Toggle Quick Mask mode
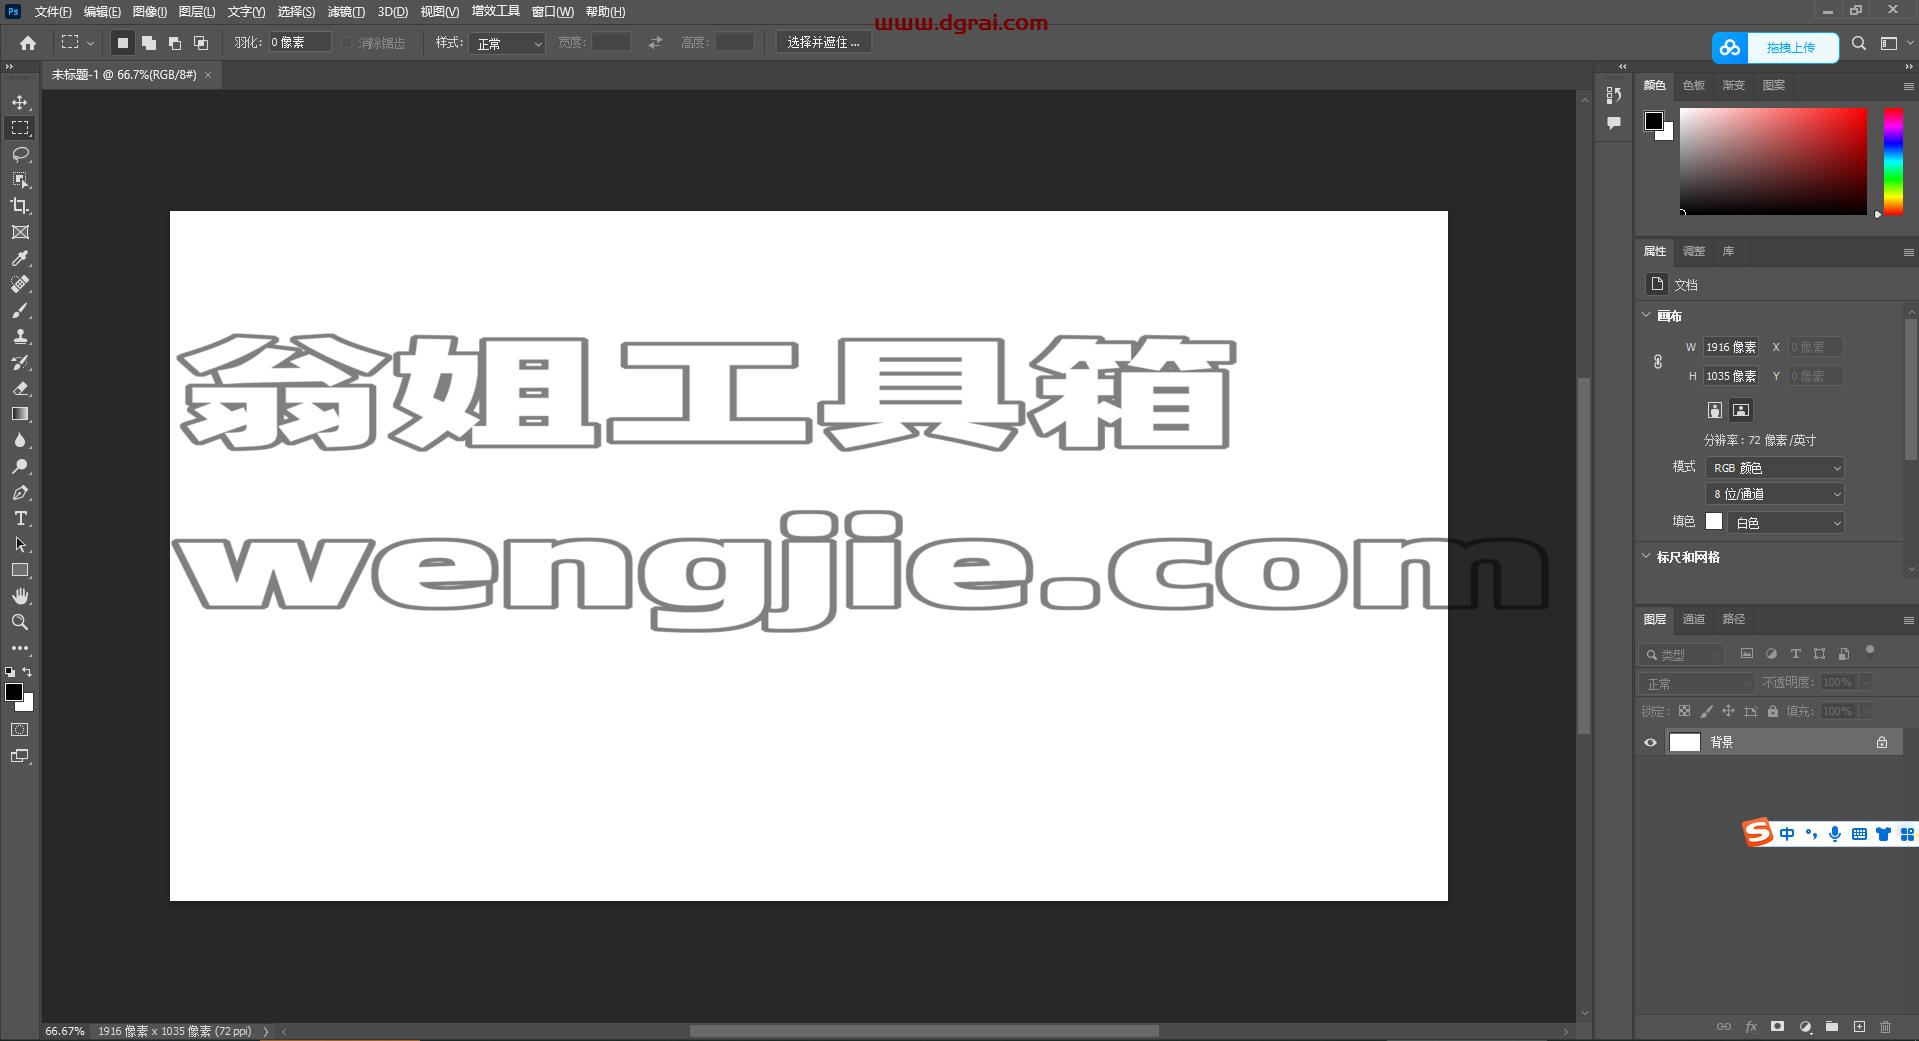Screen dimensions: 1919x1041 [20, 730]
